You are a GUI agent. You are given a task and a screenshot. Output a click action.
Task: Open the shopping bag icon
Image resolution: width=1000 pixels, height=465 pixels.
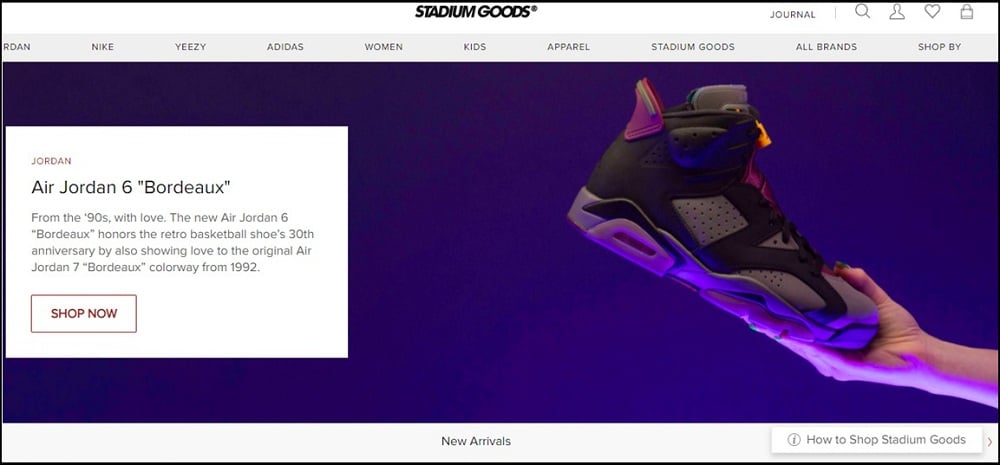click(967, 11)
